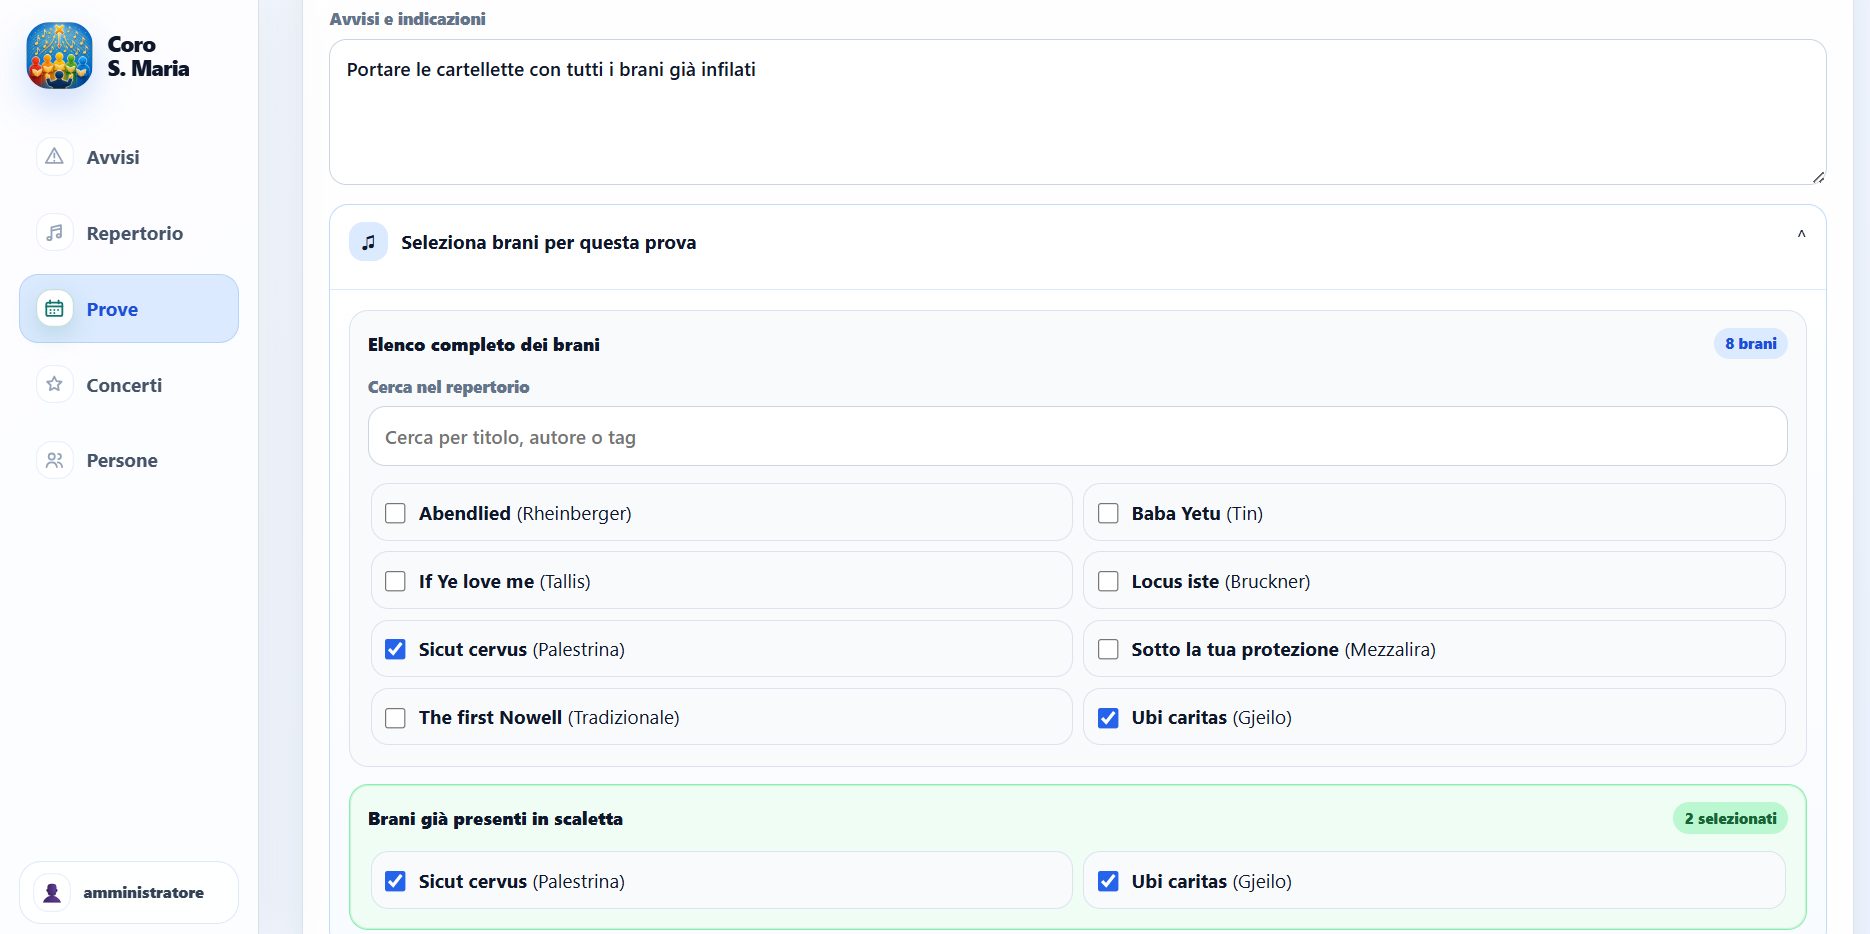Screen dimensions: 1870x934
Task: Open the Concerti menu item
Action: coord(129,385)
